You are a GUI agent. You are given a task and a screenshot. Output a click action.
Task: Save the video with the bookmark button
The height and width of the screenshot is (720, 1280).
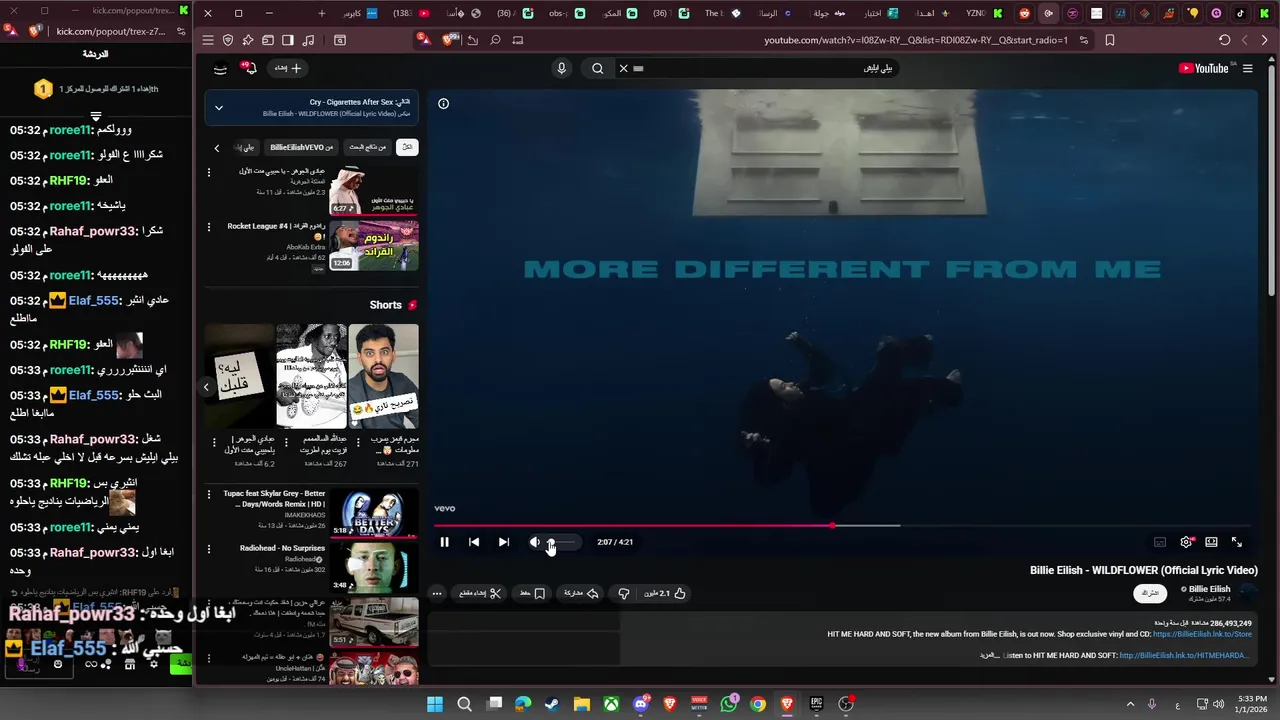coord(533,593)
